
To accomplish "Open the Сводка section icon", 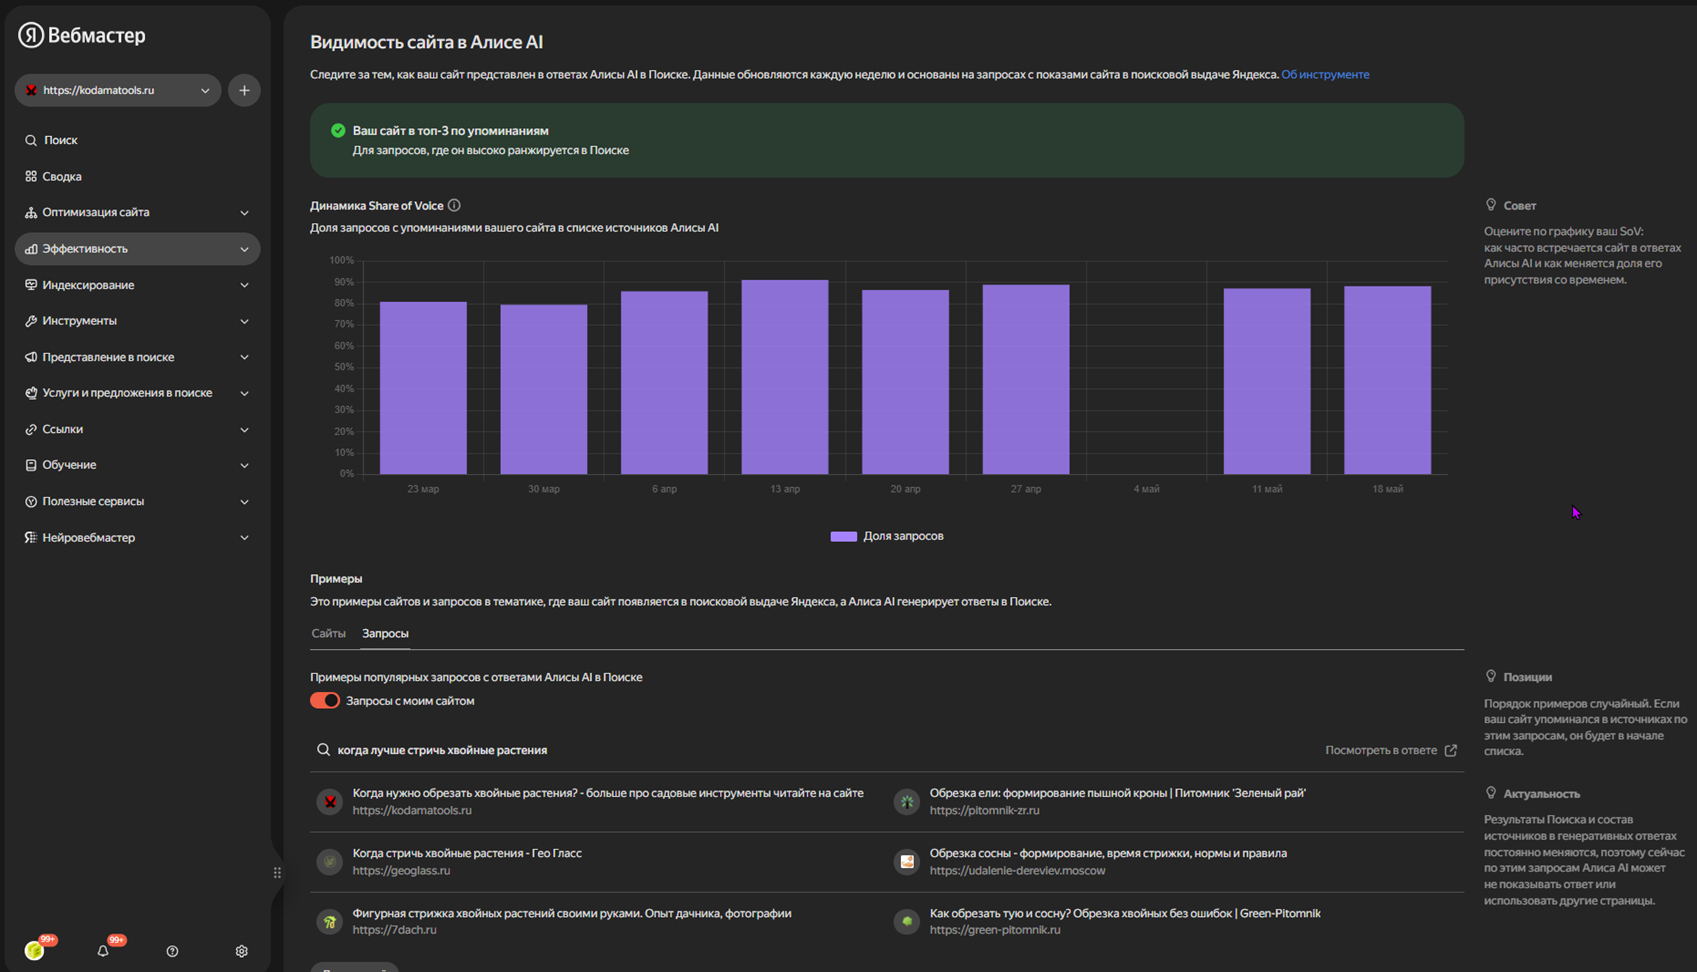I will click(31, 176).
